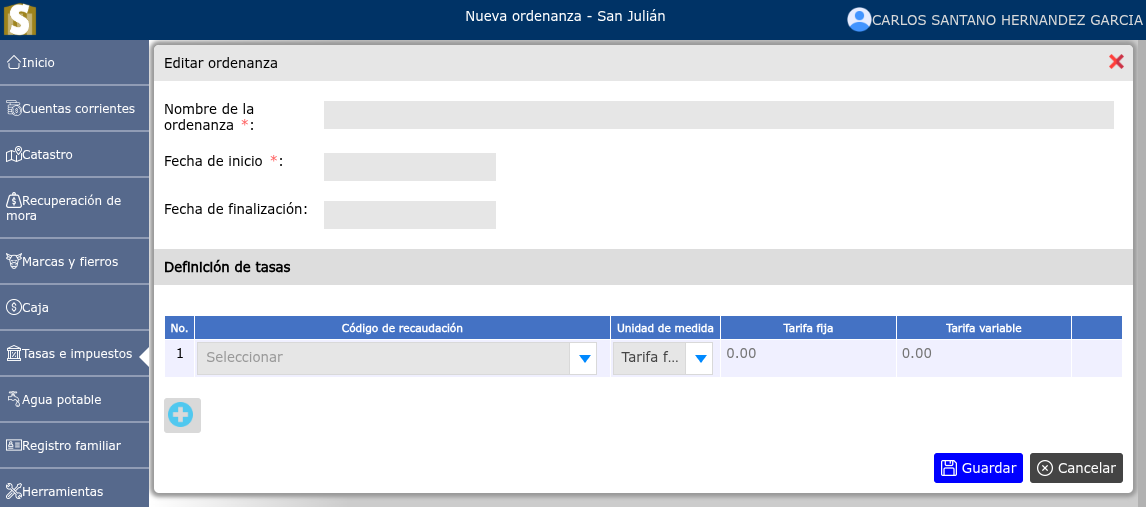1146x507 pixels.
Task: Focus the Fecha de inicio field
Action: [x=409, y=167]
